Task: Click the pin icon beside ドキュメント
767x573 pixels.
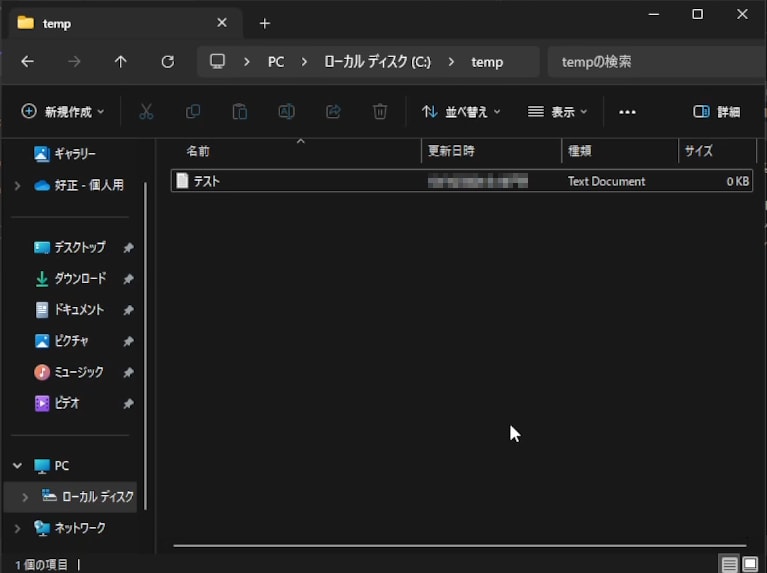Action: [x=128, y=310]
